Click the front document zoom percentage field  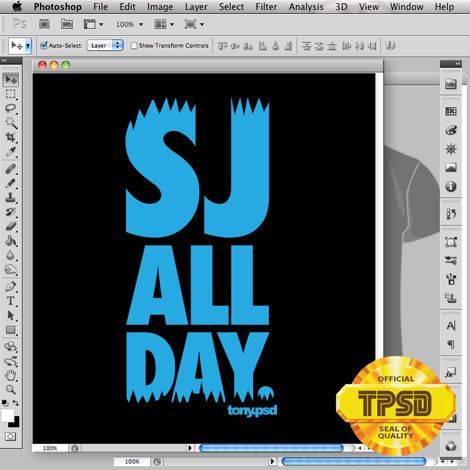click(x=50, y=448)
